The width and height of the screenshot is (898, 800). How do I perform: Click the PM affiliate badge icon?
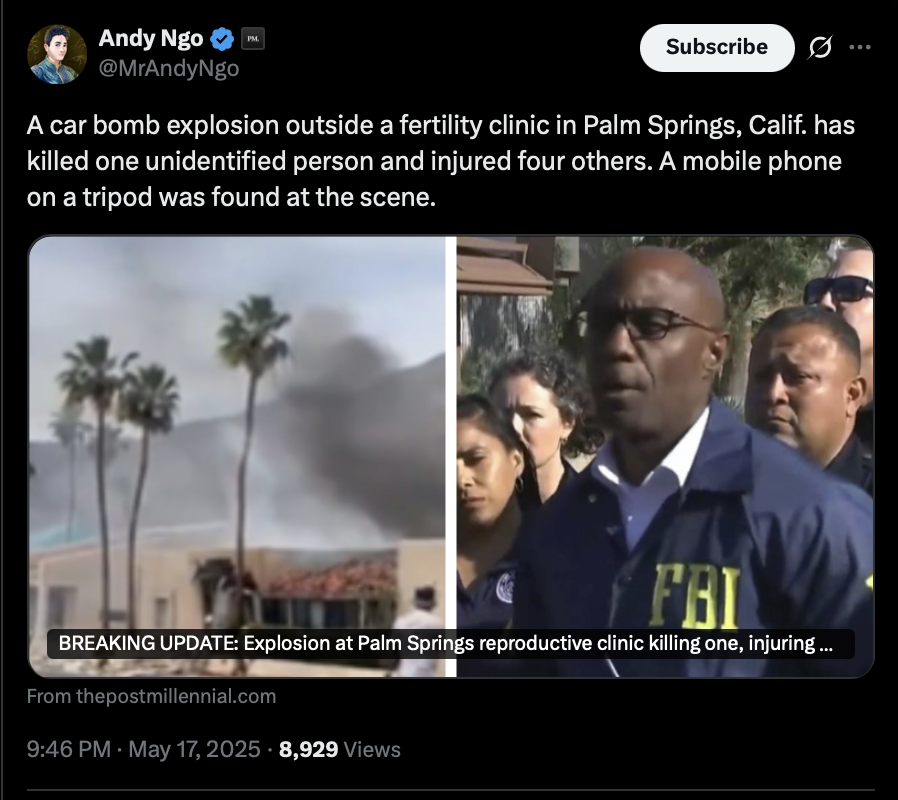click(253, 39)
